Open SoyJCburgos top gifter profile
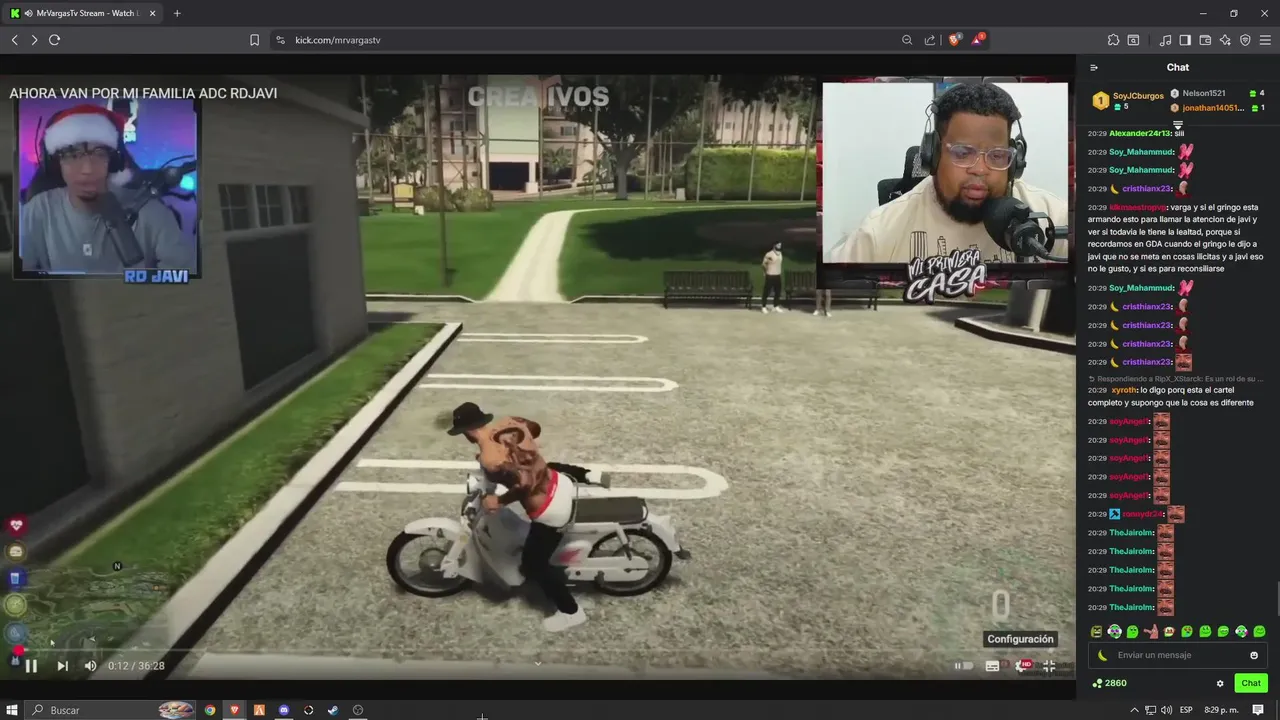 (x=1138, y=96)
